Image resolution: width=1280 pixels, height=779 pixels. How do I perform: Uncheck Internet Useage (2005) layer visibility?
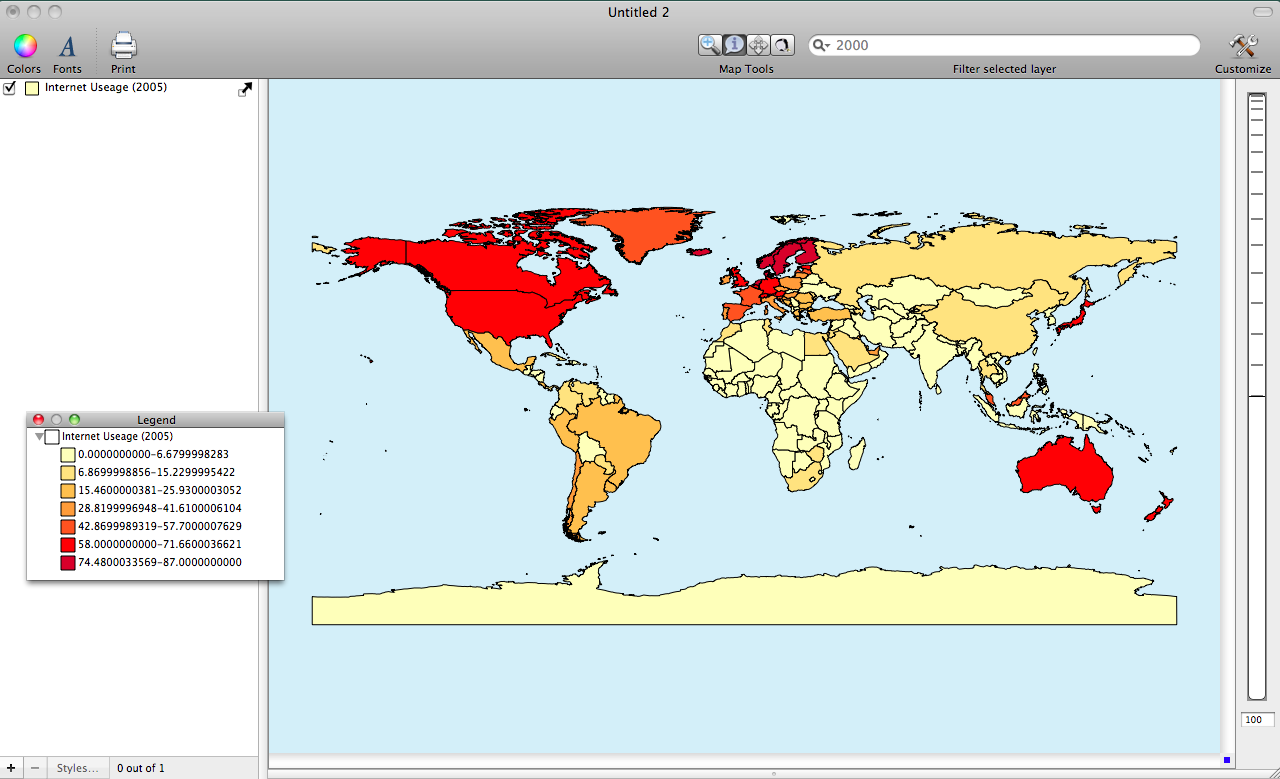[x=10, y=88]
